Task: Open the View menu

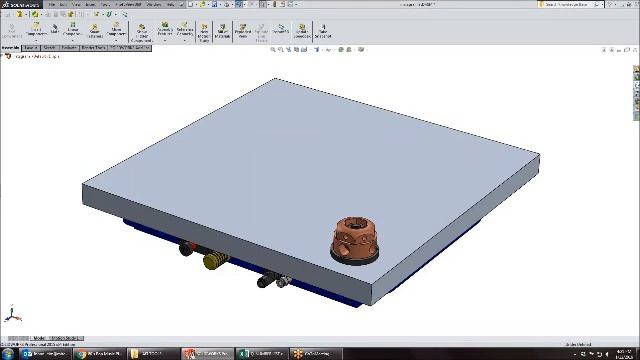Action: click(x=76, y=4)
